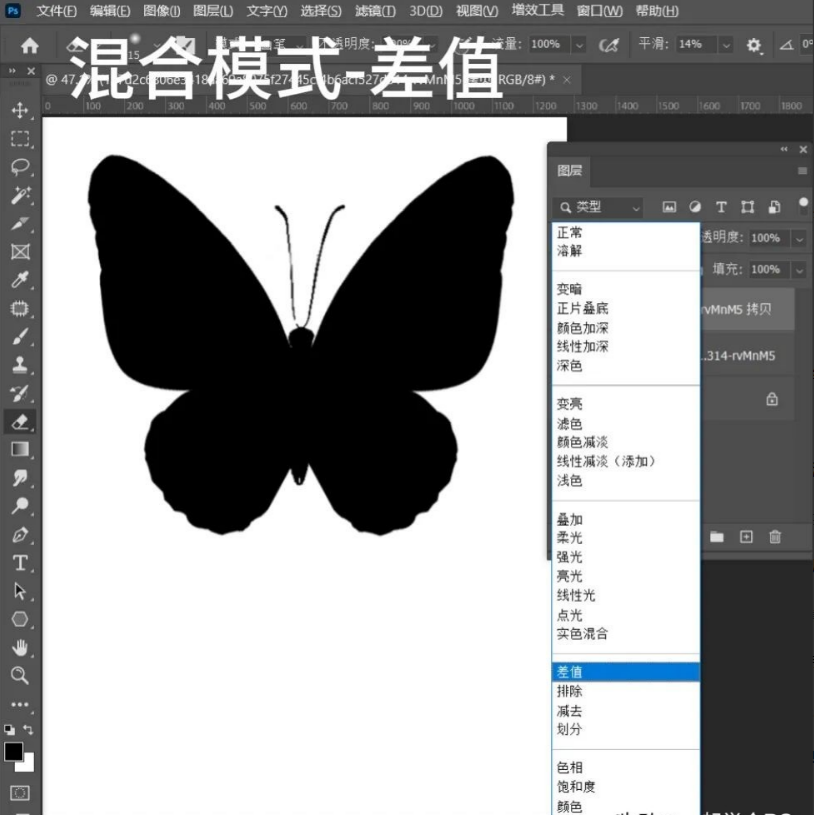Open the Layers panel menu
Viewport: 814px width, 815px height.
pos(802,171)
